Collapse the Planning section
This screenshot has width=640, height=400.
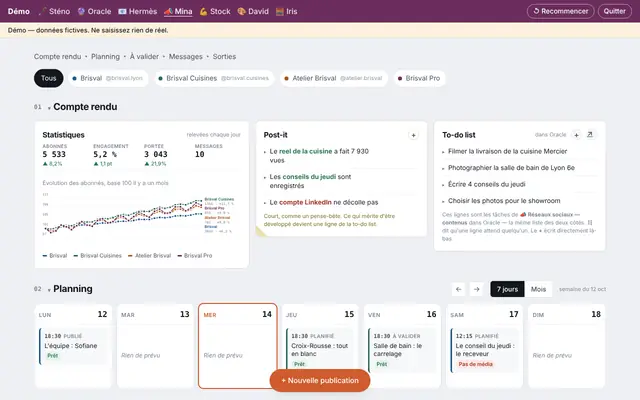pyautogui.click(x=49, y=290)
